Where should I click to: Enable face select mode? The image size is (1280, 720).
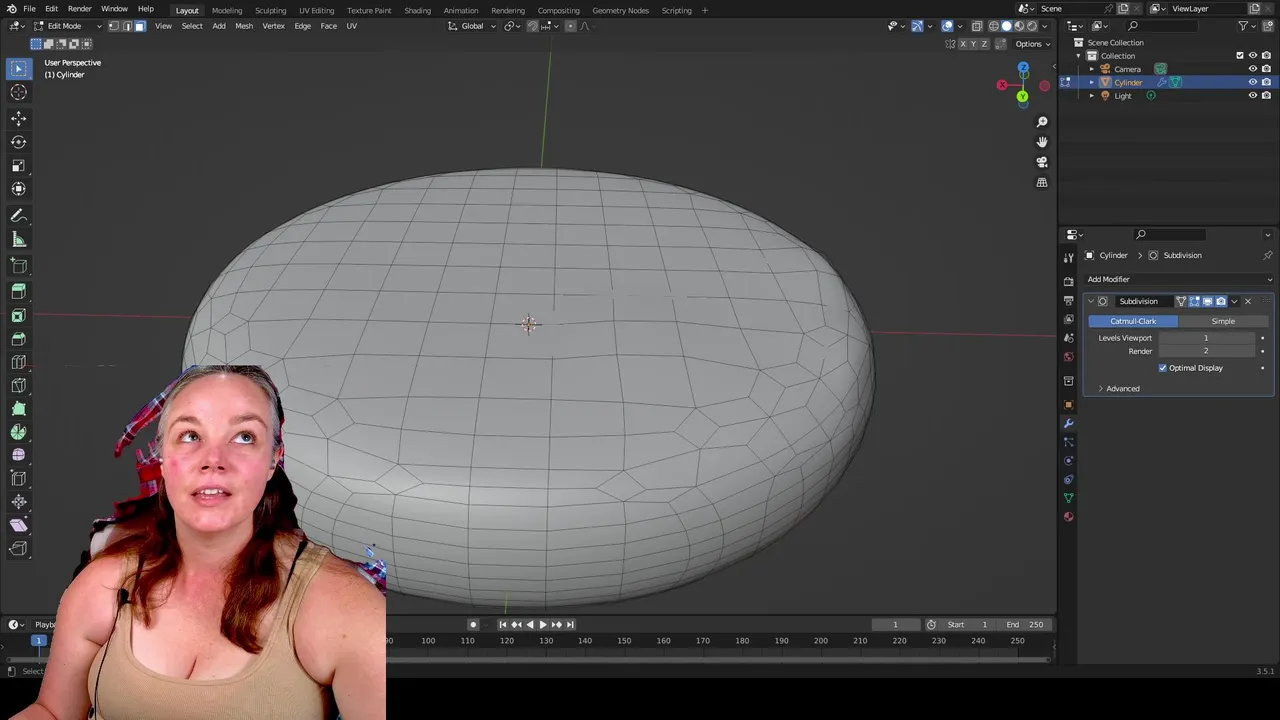point(139,26)
